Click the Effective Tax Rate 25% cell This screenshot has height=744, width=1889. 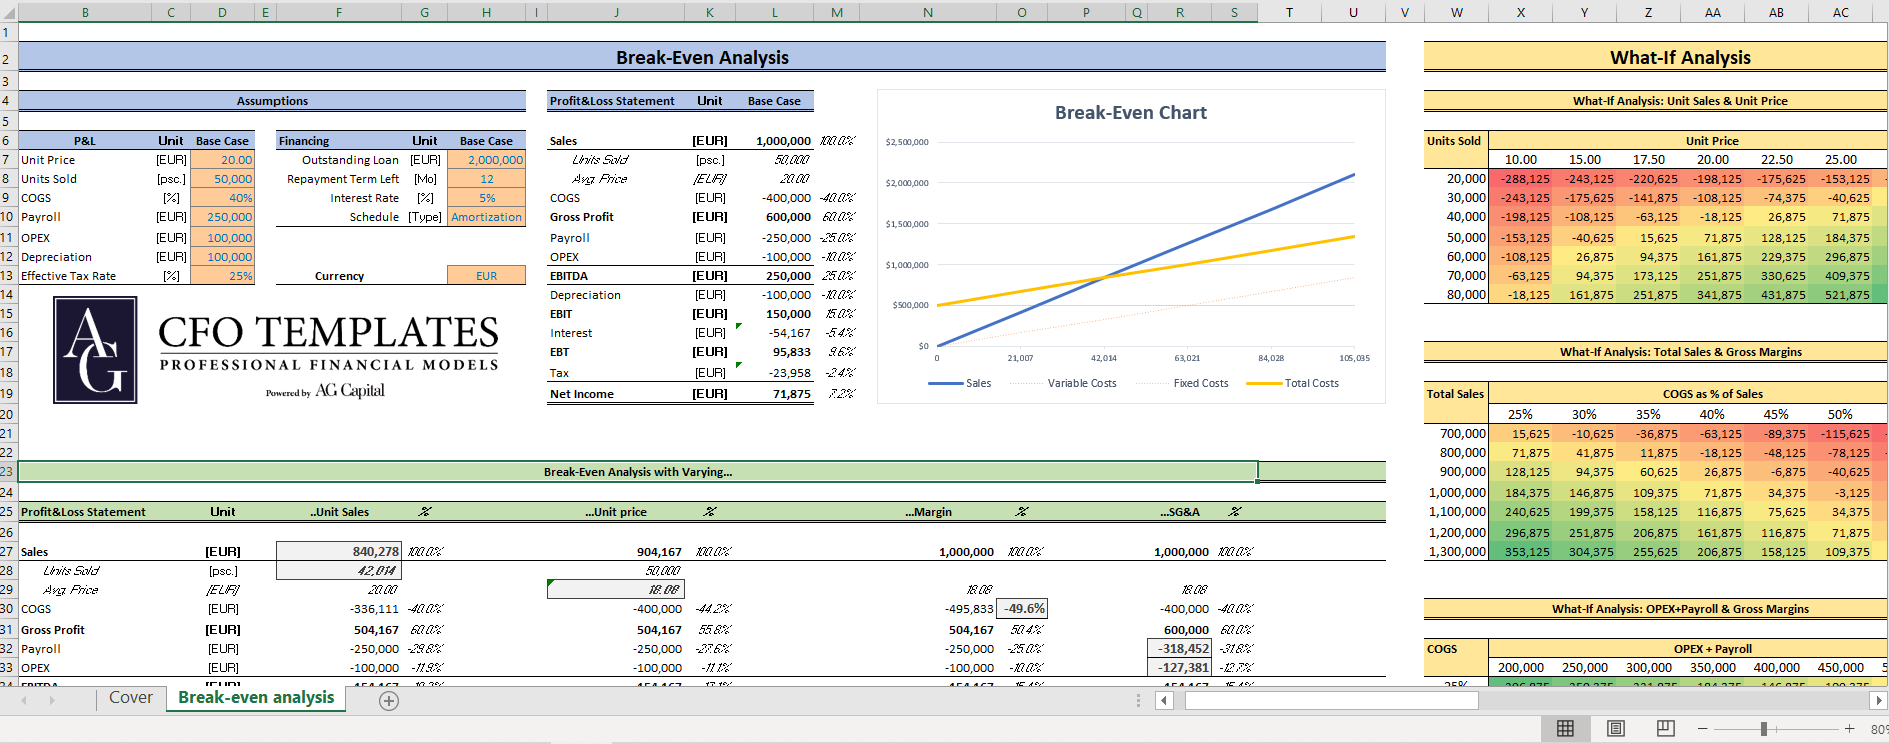[x=222, y=276]
